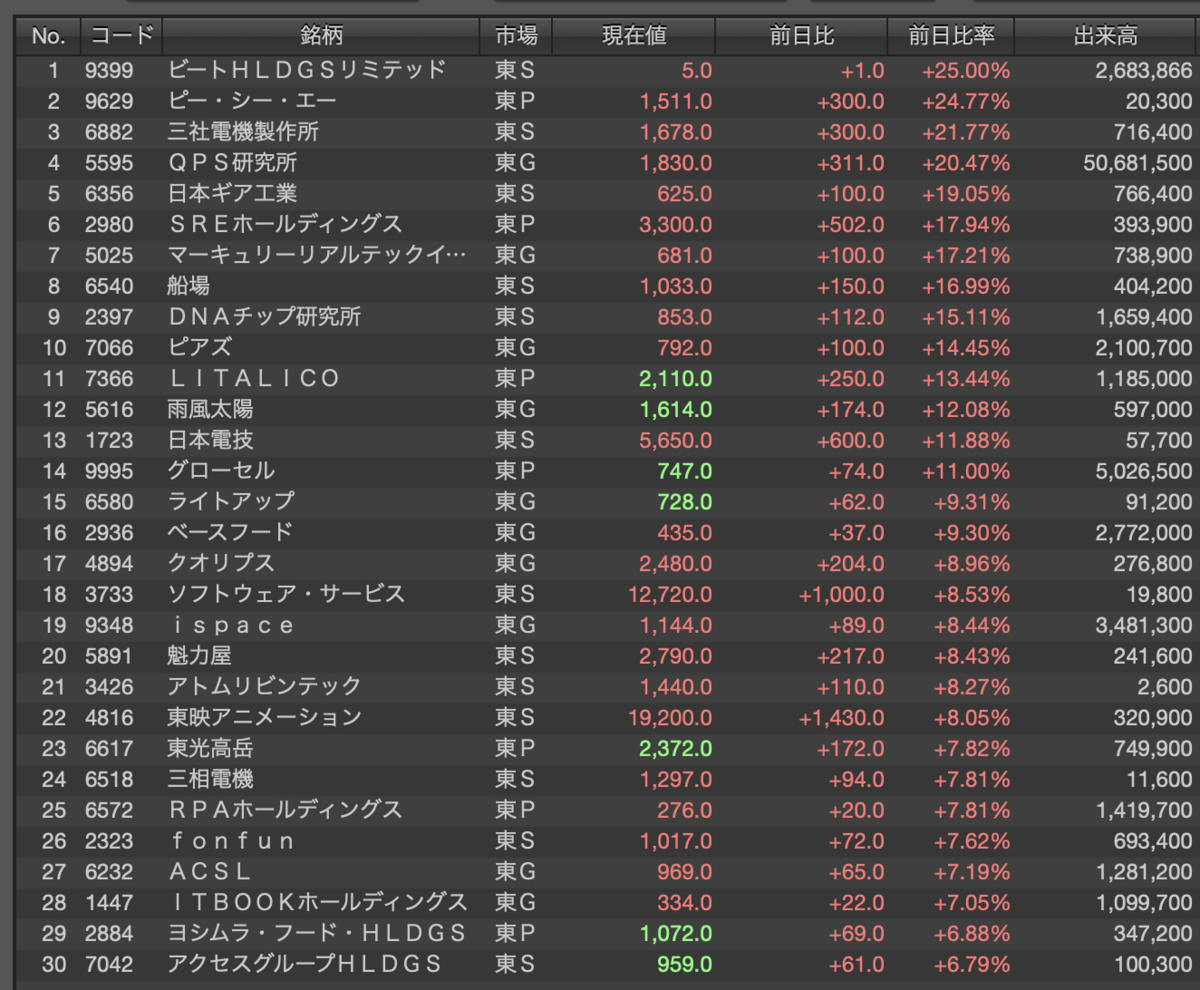Image resolution: width=1200 pixels, height=990 pixels.
Task: Click stock code 9348
Action: pyautogui.click(x=109, y=625)
